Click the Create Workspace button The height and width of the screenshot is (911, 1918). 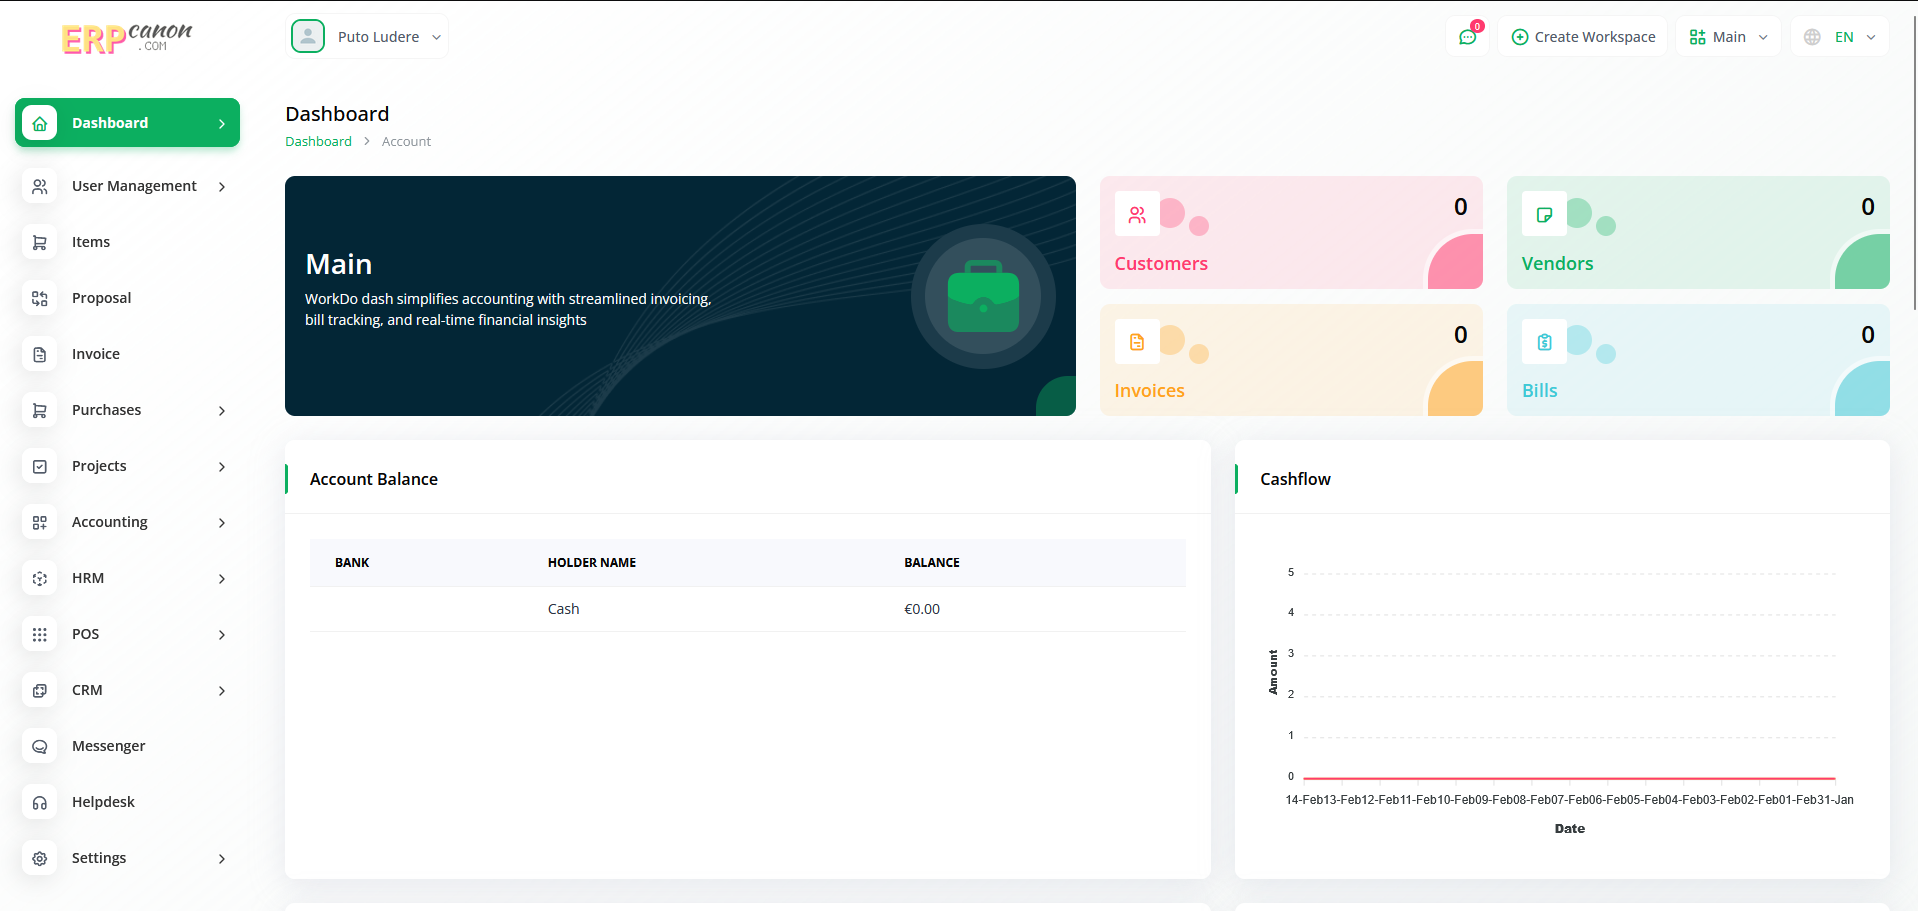pos(1583,37)
